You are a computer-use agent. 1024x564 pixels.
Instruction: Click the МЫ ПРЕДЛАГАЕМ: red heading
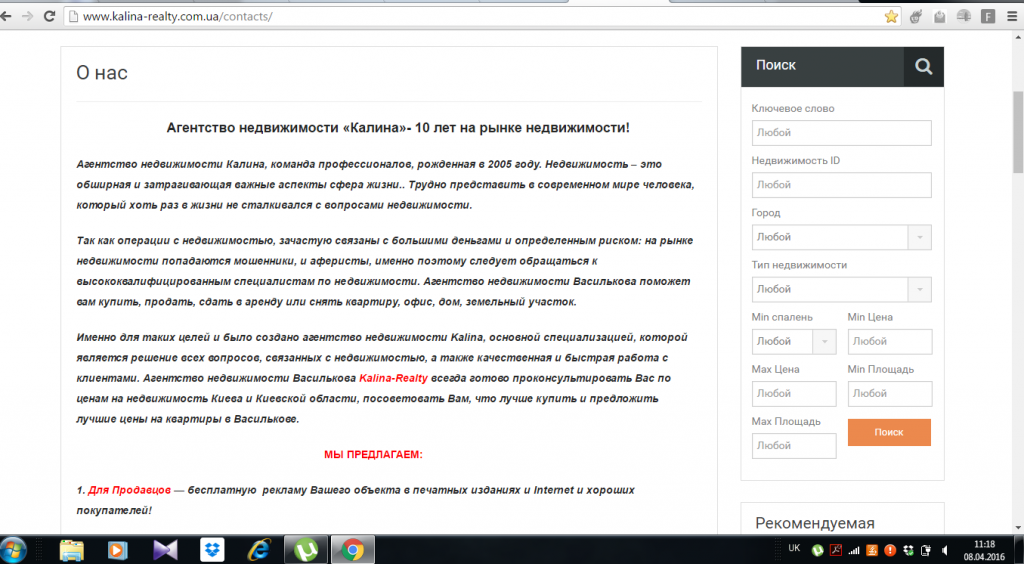tap(373, 454)
